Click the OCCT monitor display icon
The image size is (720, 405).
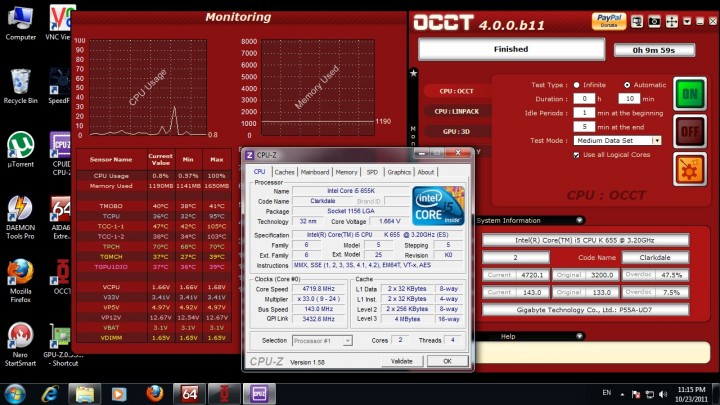point(637,21)
